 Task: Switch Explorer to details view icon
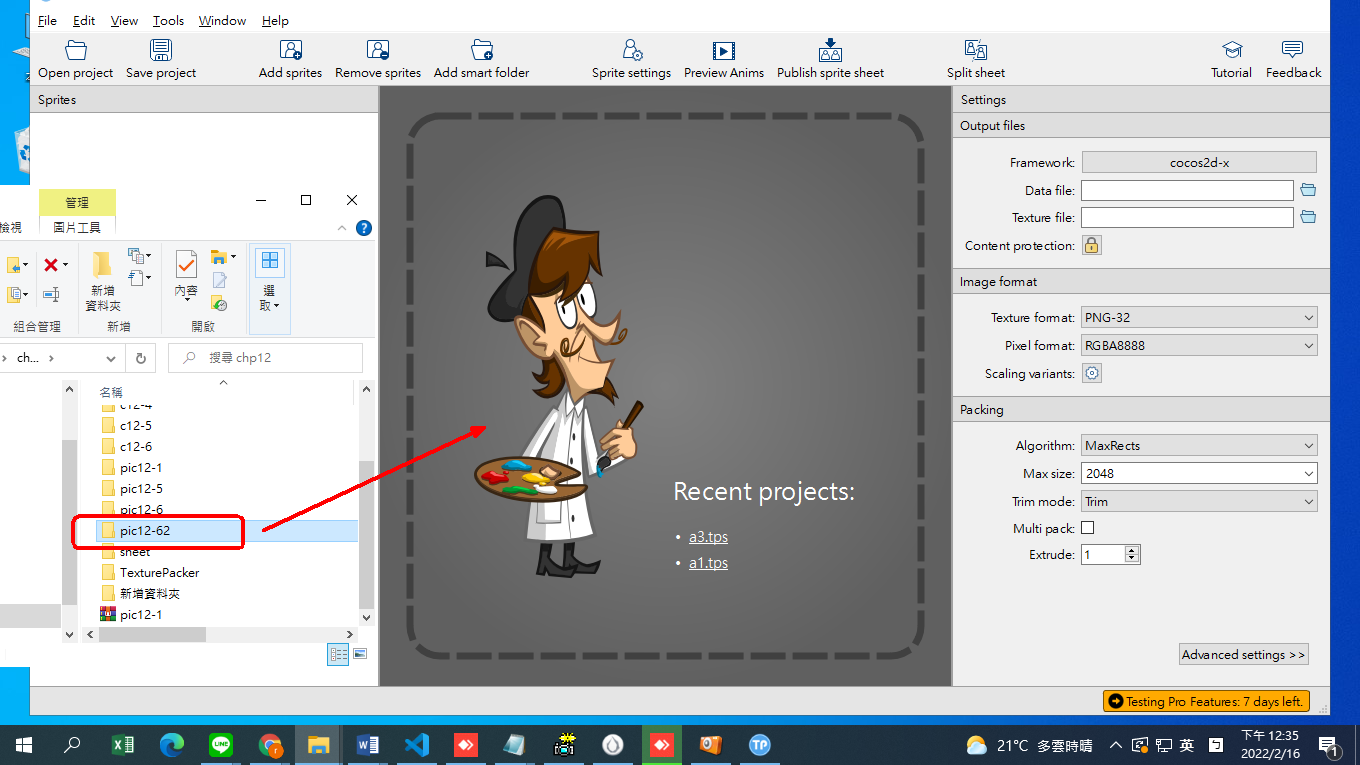click(338, 654)
